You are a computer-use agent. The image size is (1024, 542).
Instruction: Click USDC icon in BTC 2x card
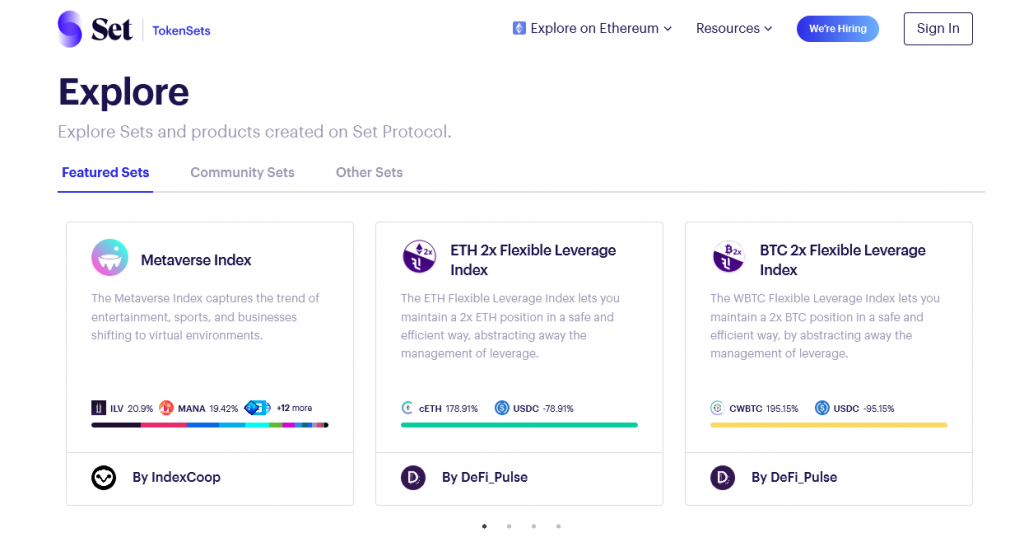pyautogui.click(x=822, y=408)
